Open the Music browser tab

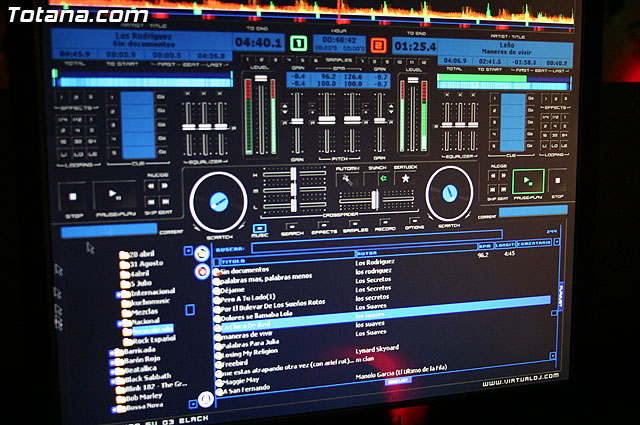point(260,229)
